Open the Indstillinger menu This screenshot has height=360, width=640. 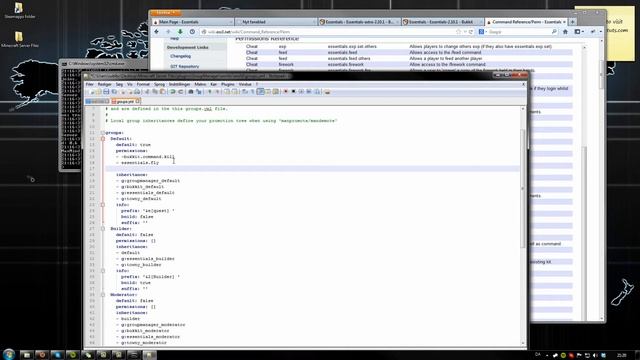[180, 84]
